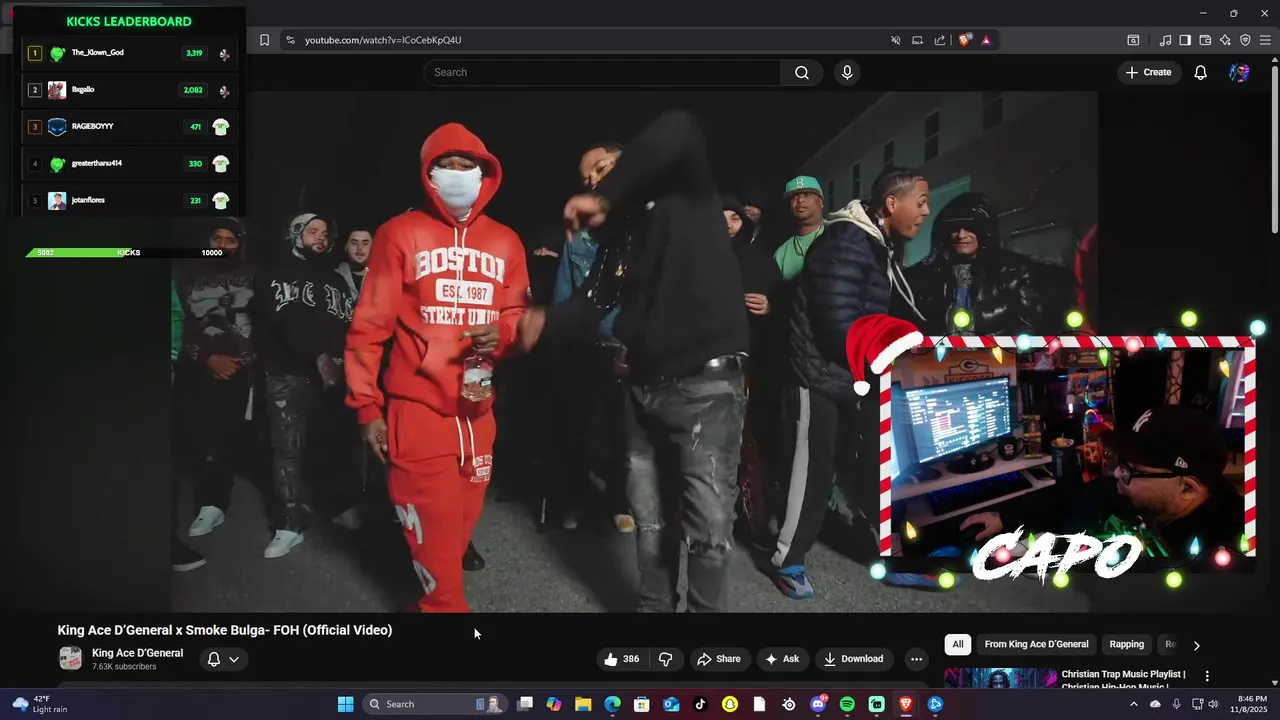Toggle the browser sidebar panel
Screen dimensions: 1280x720
coord(1185,40)
